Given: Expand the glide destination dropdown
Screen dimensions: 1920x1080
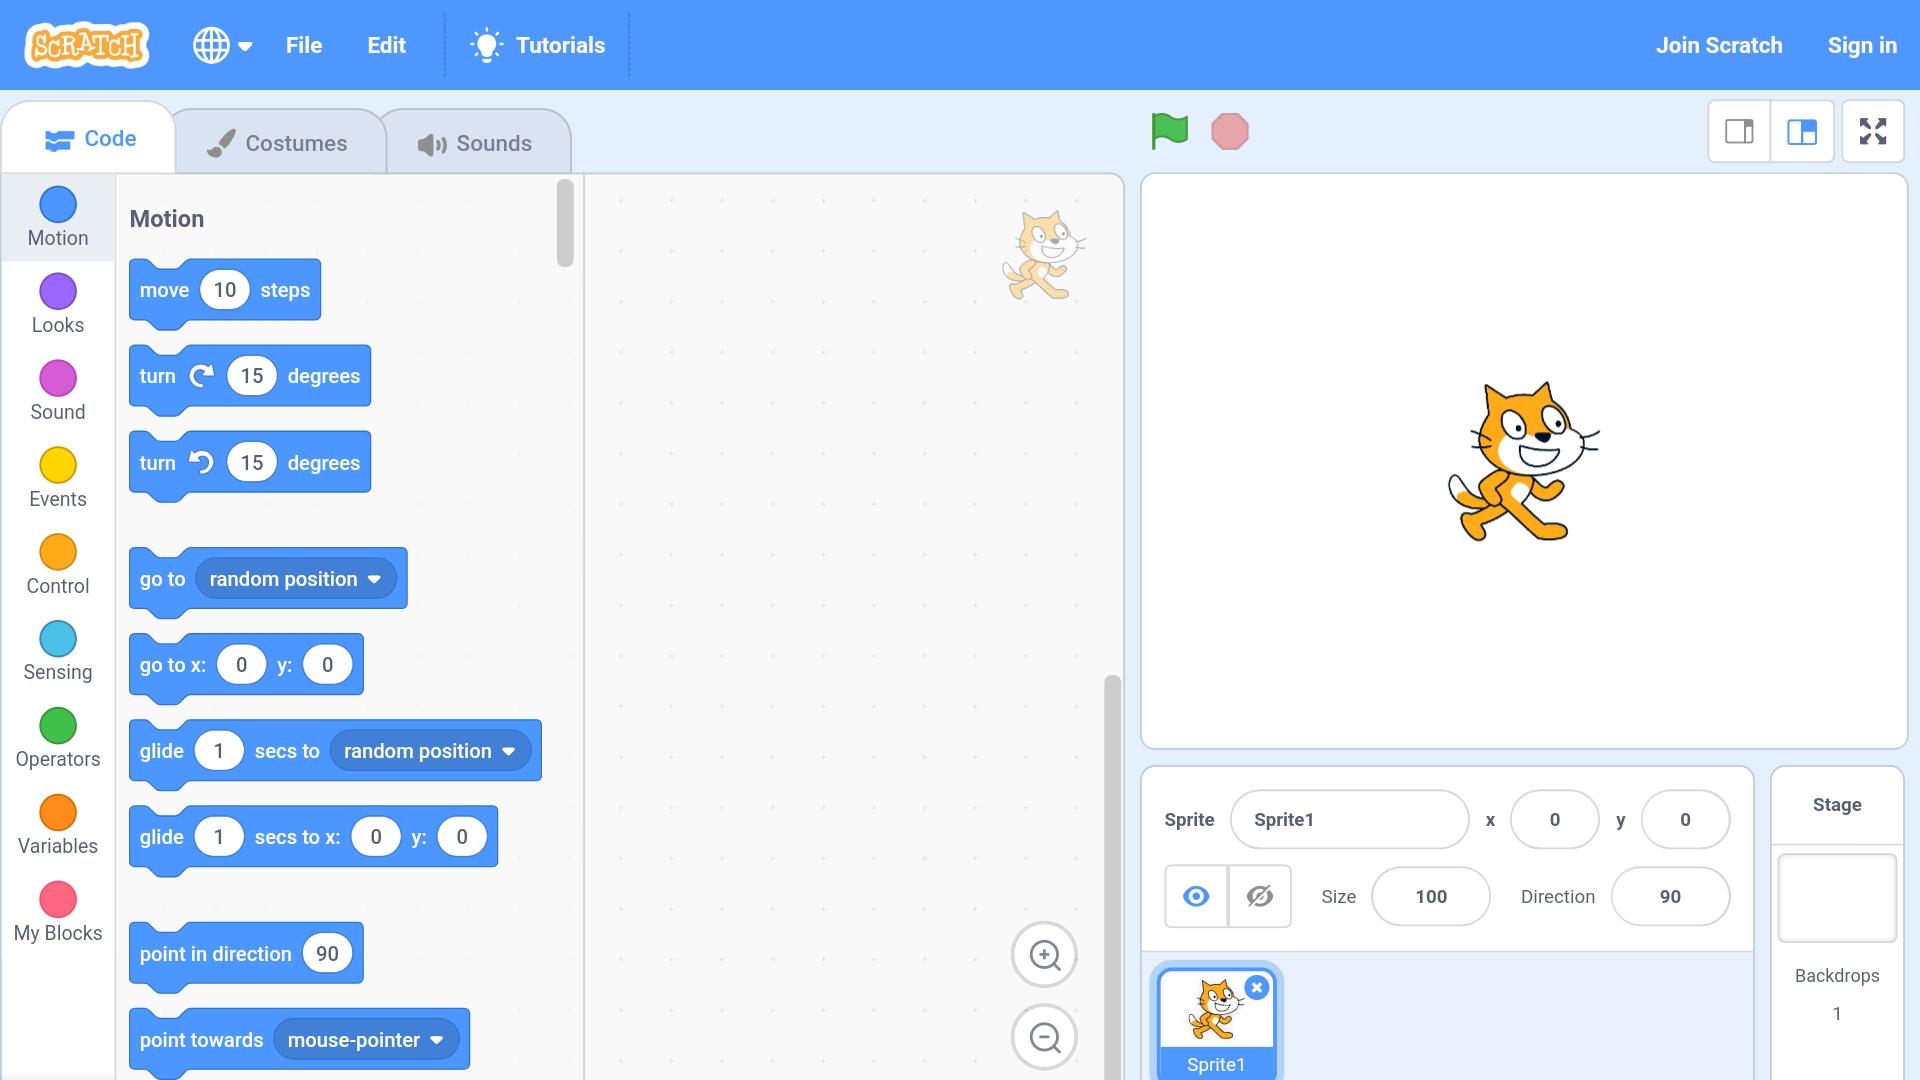Looking at the screenshot, I should click(x=506, y=750).
